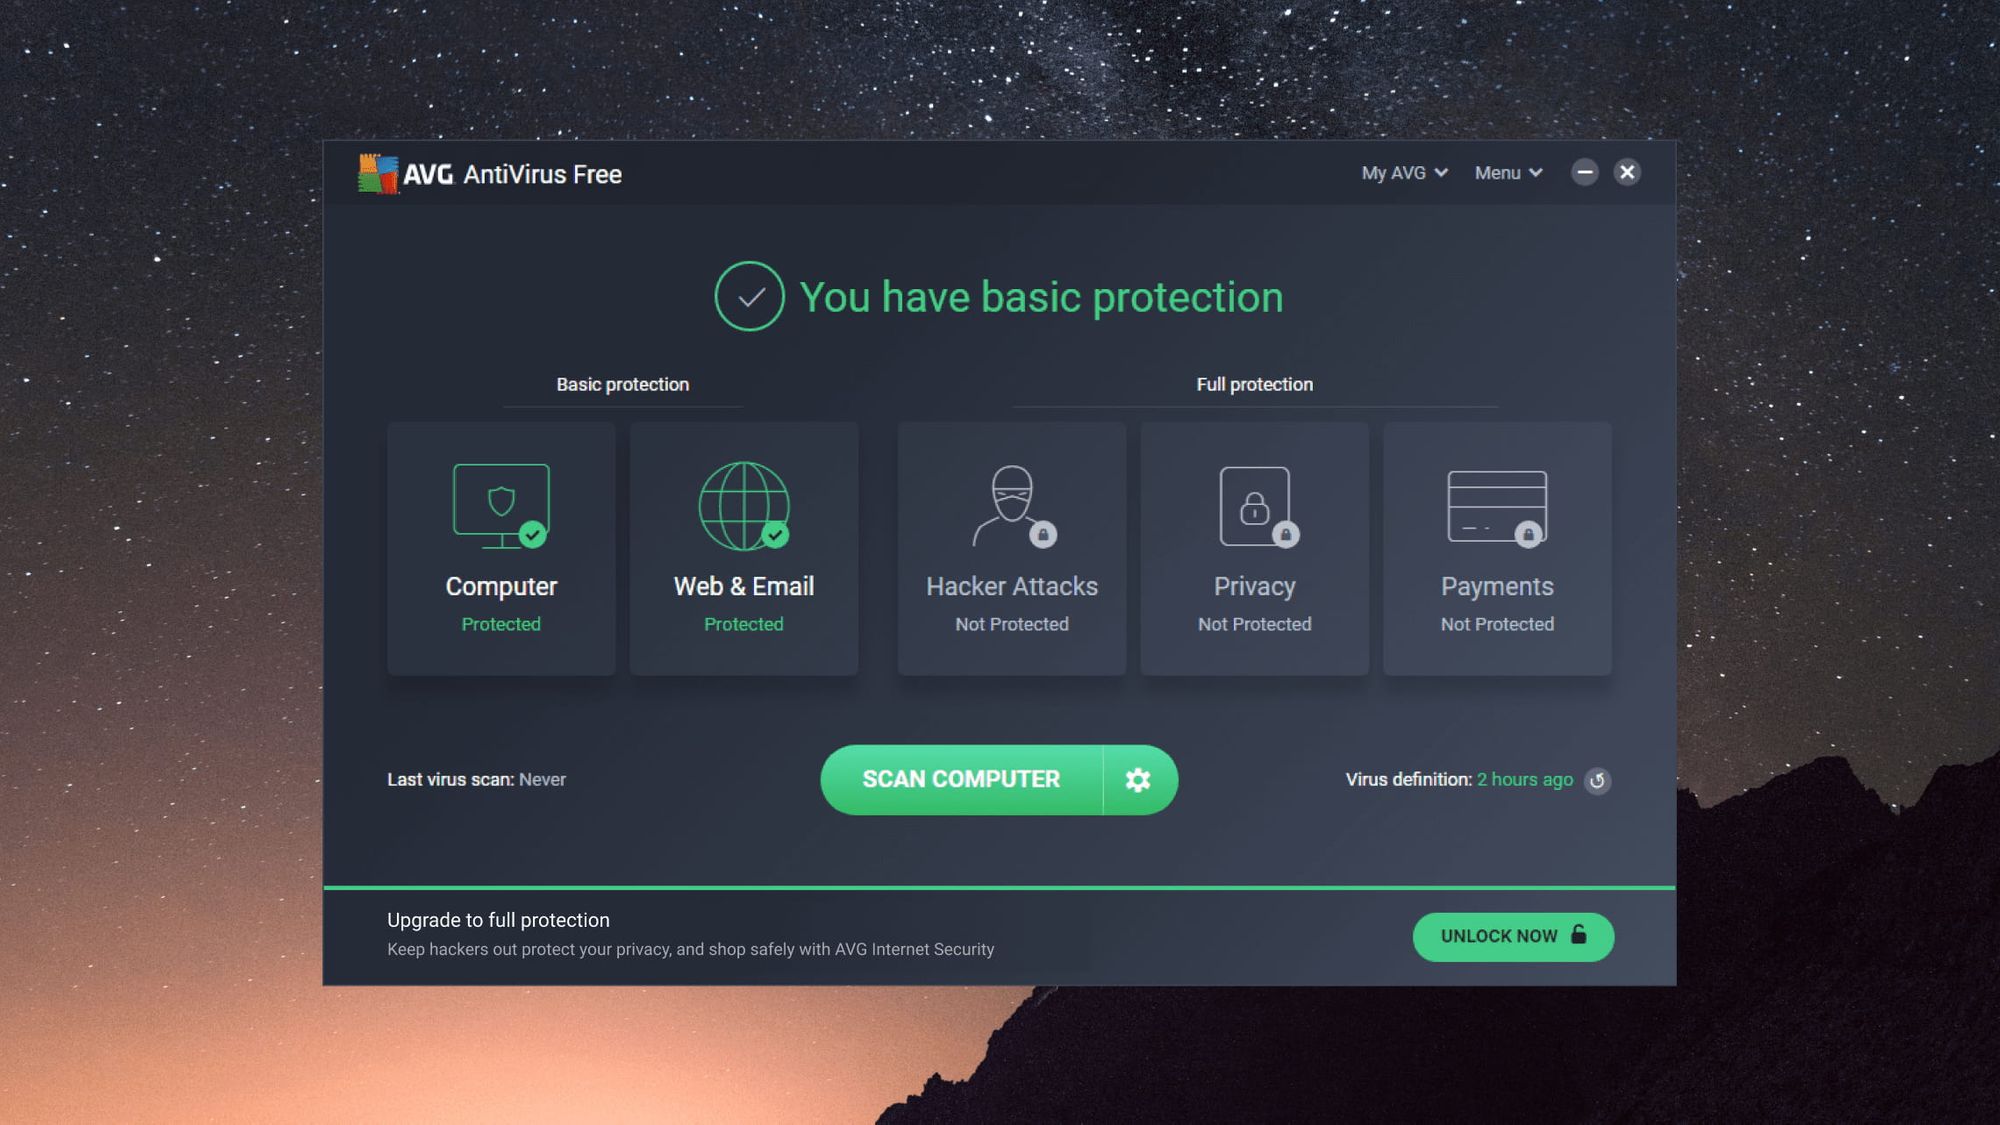Click the checkmark protection status icon
The height and width of the screenshot is (1125, 2000).
click(749, 295)
